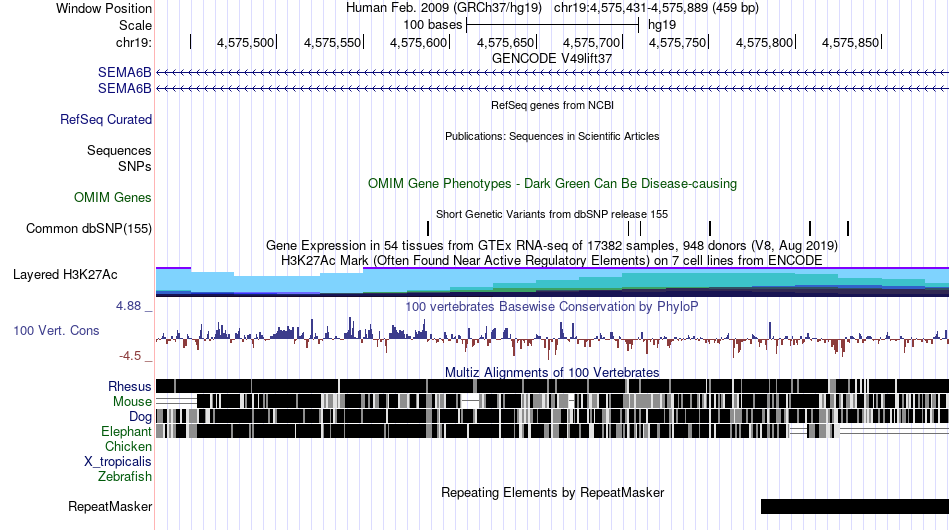Click Publications: Sequences in Scientific Articles title
Screen dimensions: 950x530
click(552, 136)
